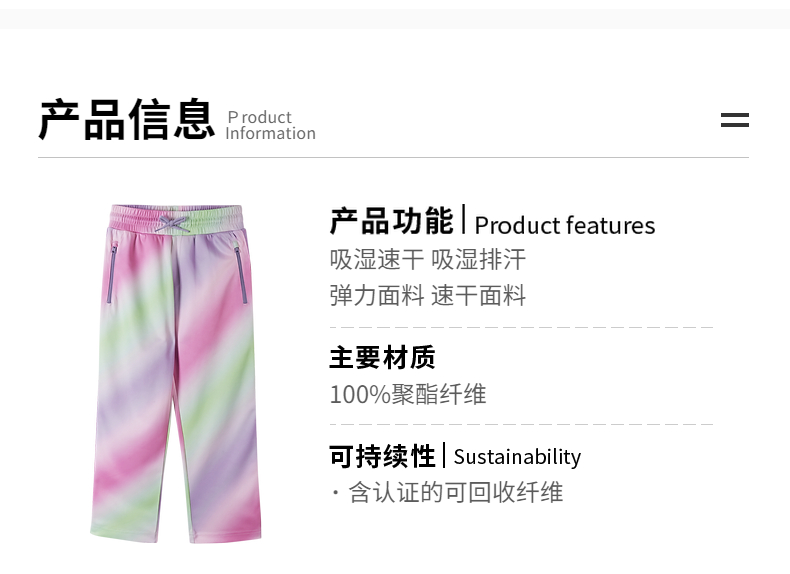Click the Product features label
This screenshot has width=790, height=574.
point(564,225)
